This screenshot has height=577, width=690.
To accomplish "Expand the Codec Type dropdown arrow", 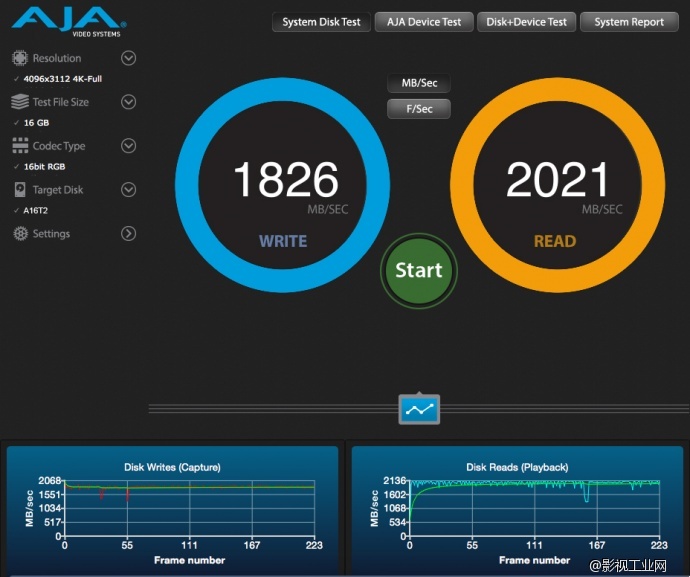I will point(128,146).
